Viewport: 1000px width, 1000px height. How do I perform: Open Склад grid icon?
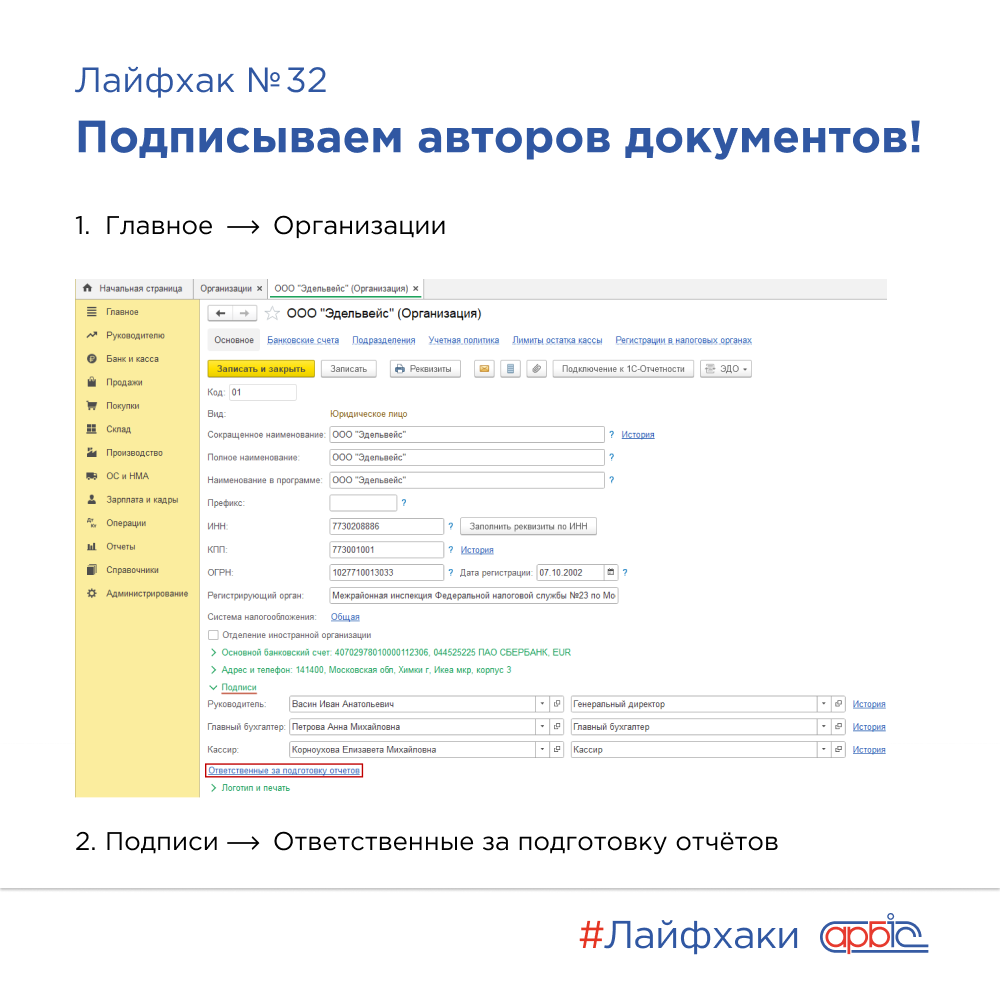tap(92, 429)
